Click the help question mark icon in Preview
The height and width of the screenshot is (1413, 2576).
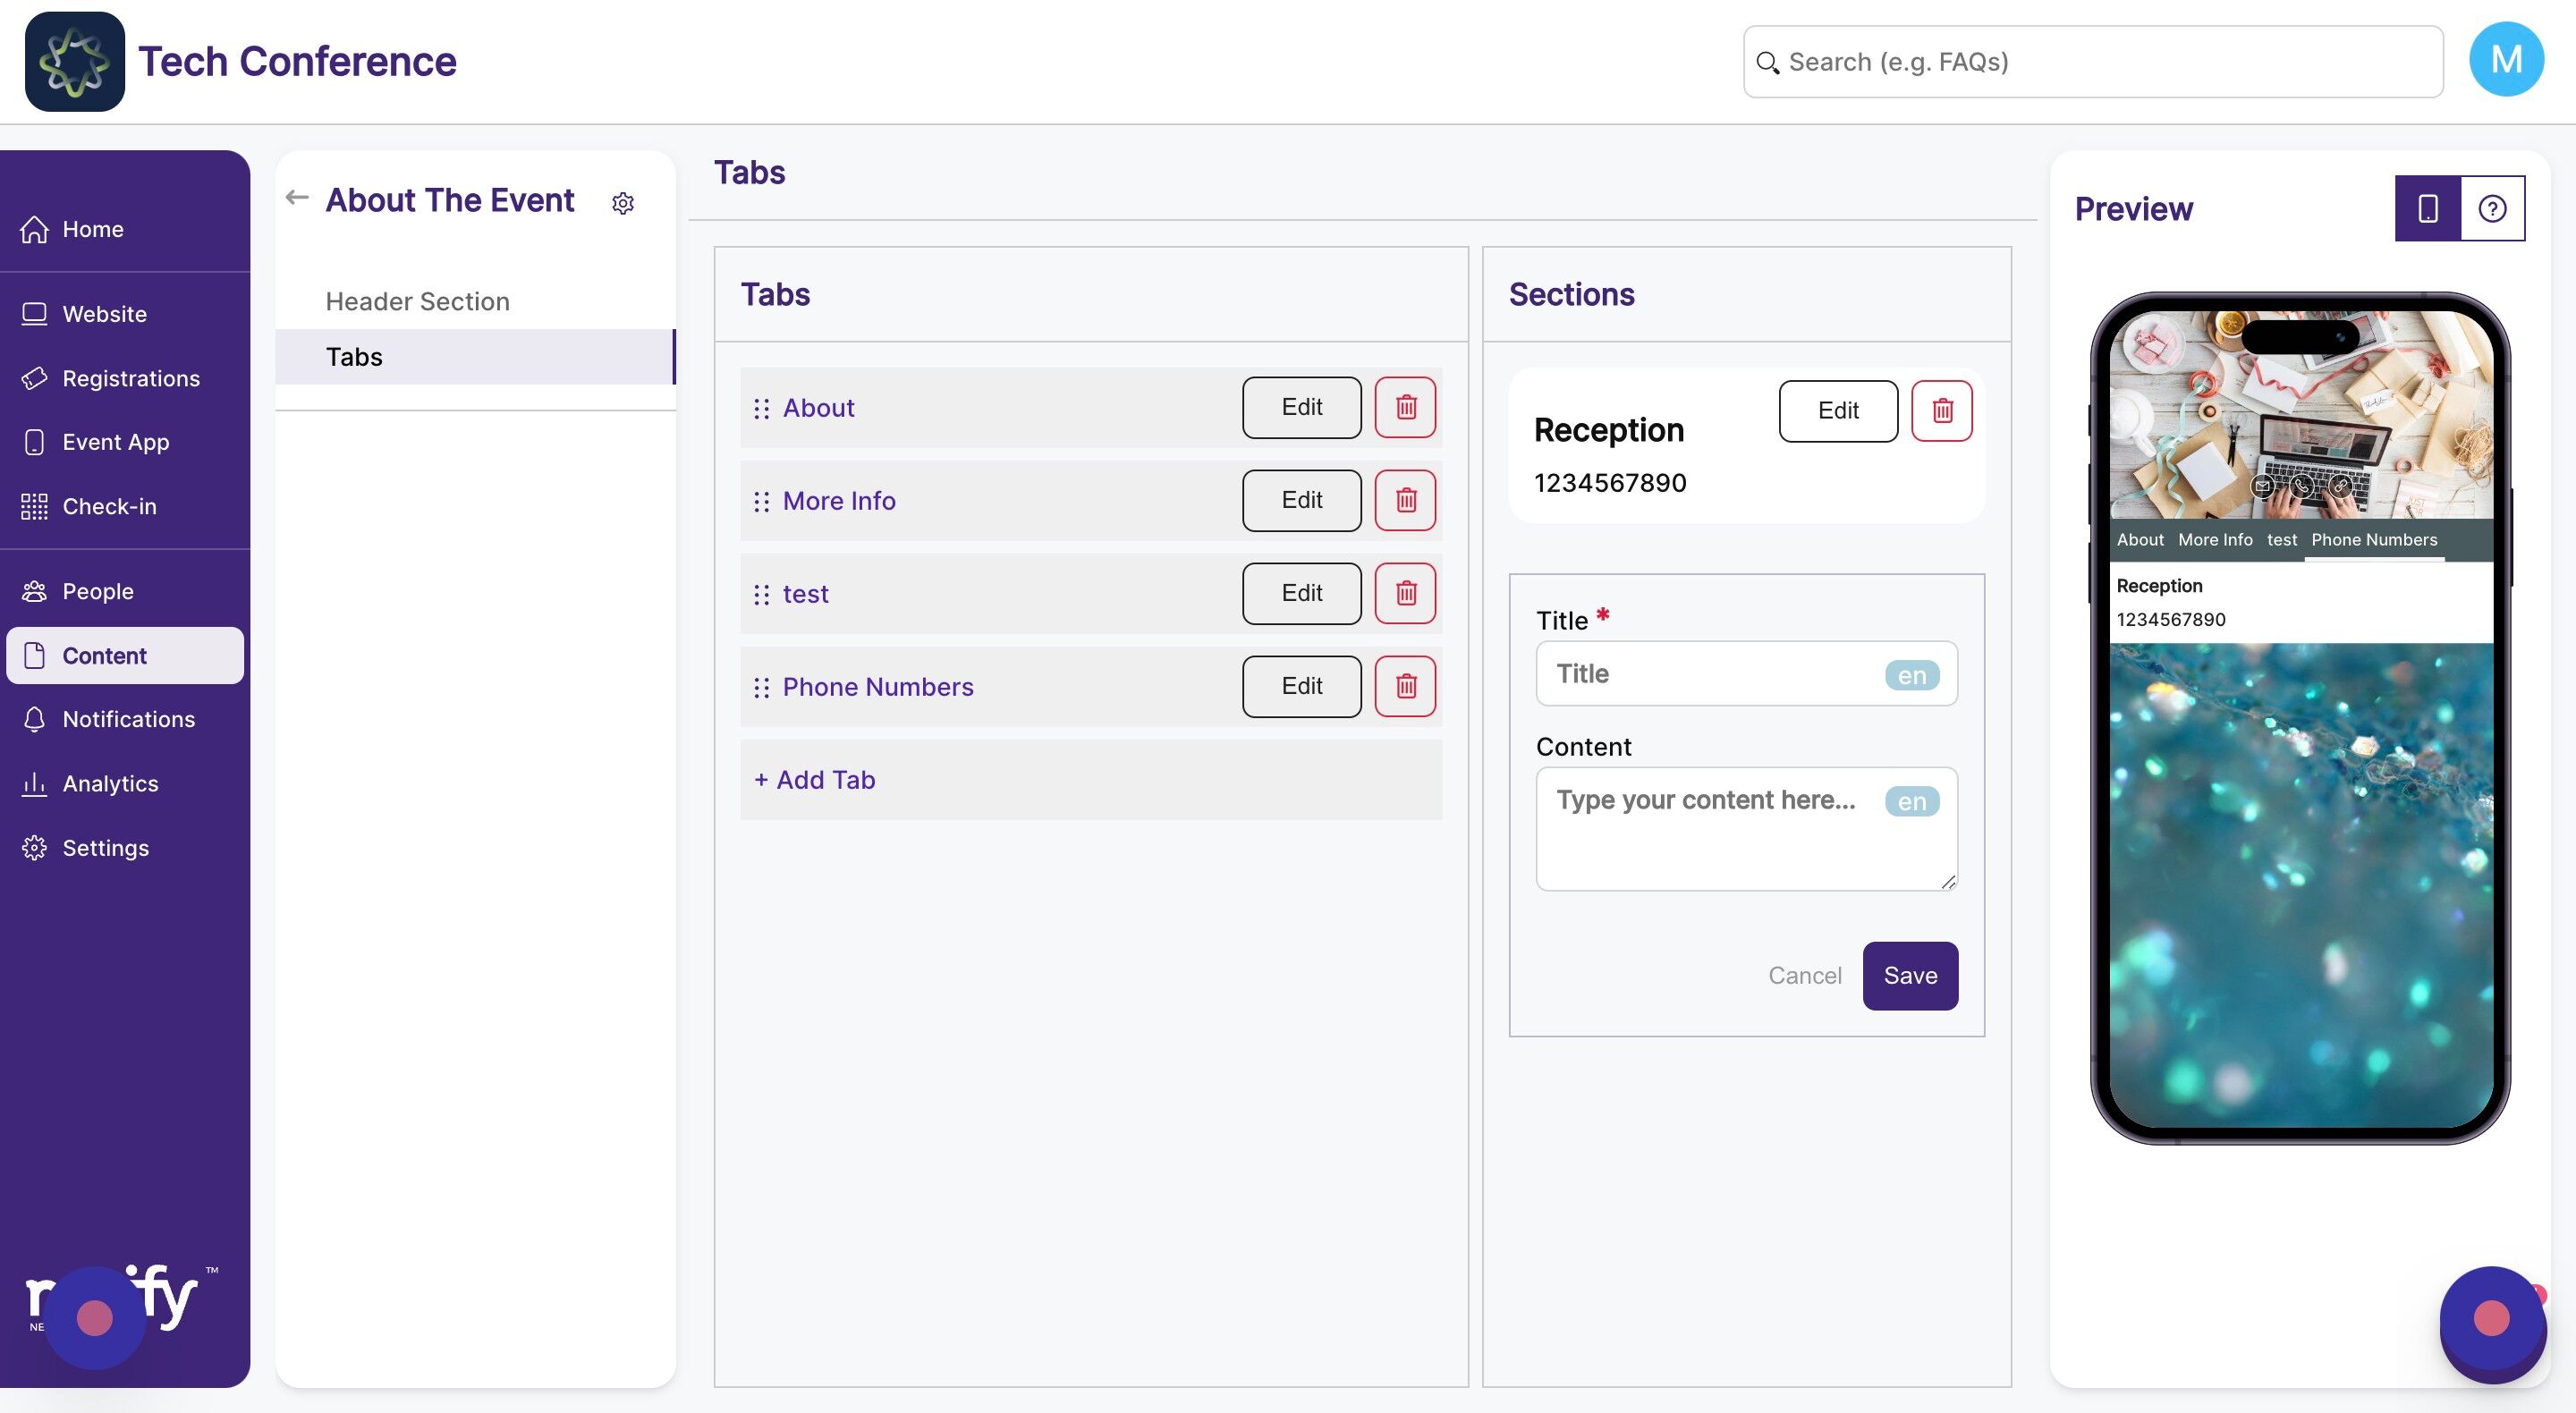[2491, 208]
